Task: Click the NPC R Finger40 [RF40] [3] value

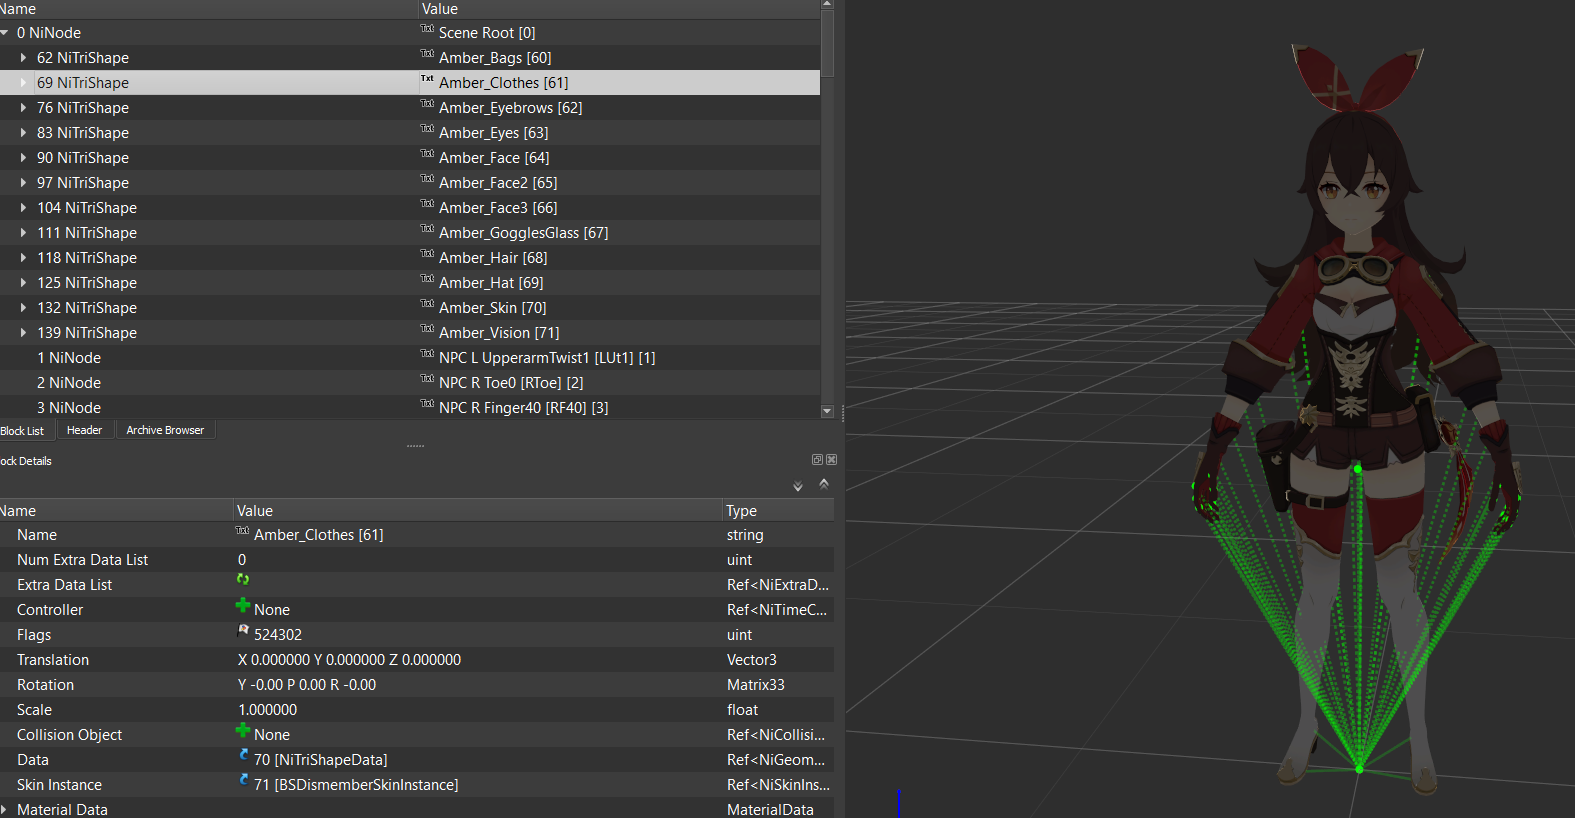Action: point(524,408)
